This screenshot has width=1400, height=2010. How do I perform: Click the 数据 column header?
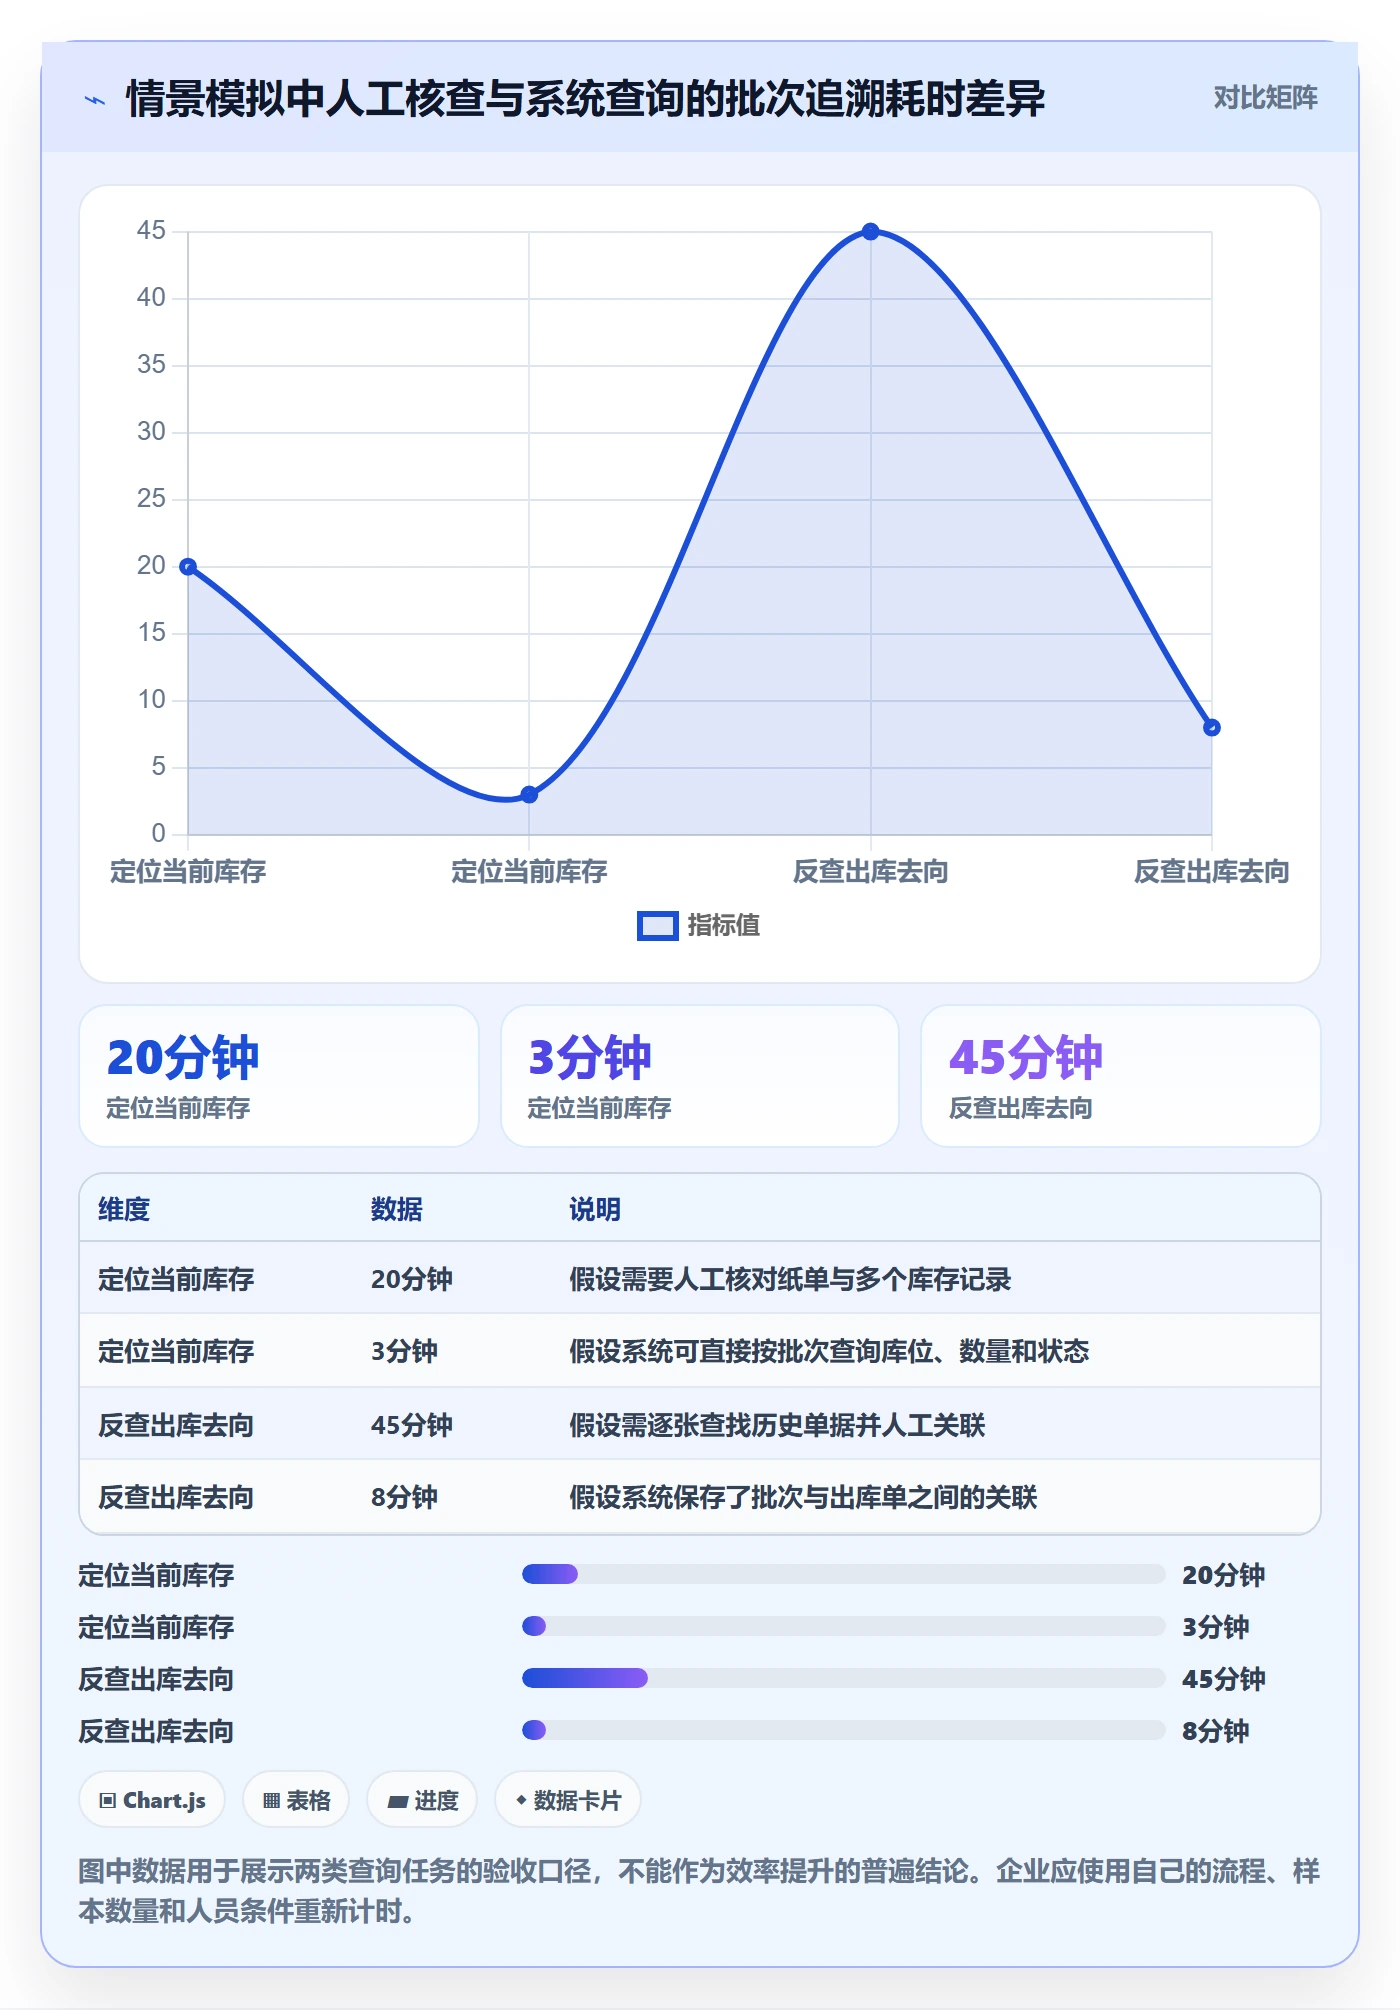coord(397,1209)
